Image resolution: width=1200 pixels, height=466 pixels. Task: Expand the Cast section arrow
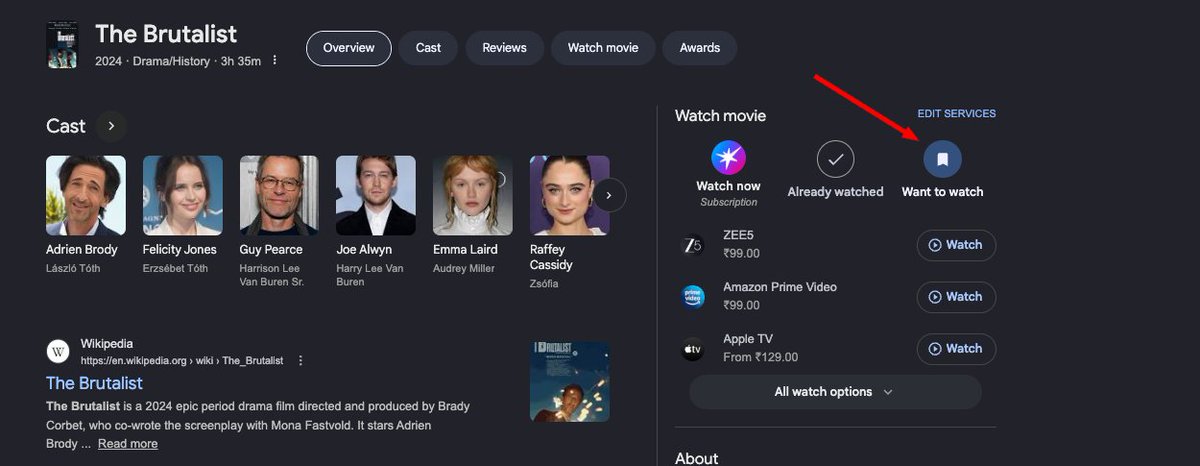click(111, 126)
